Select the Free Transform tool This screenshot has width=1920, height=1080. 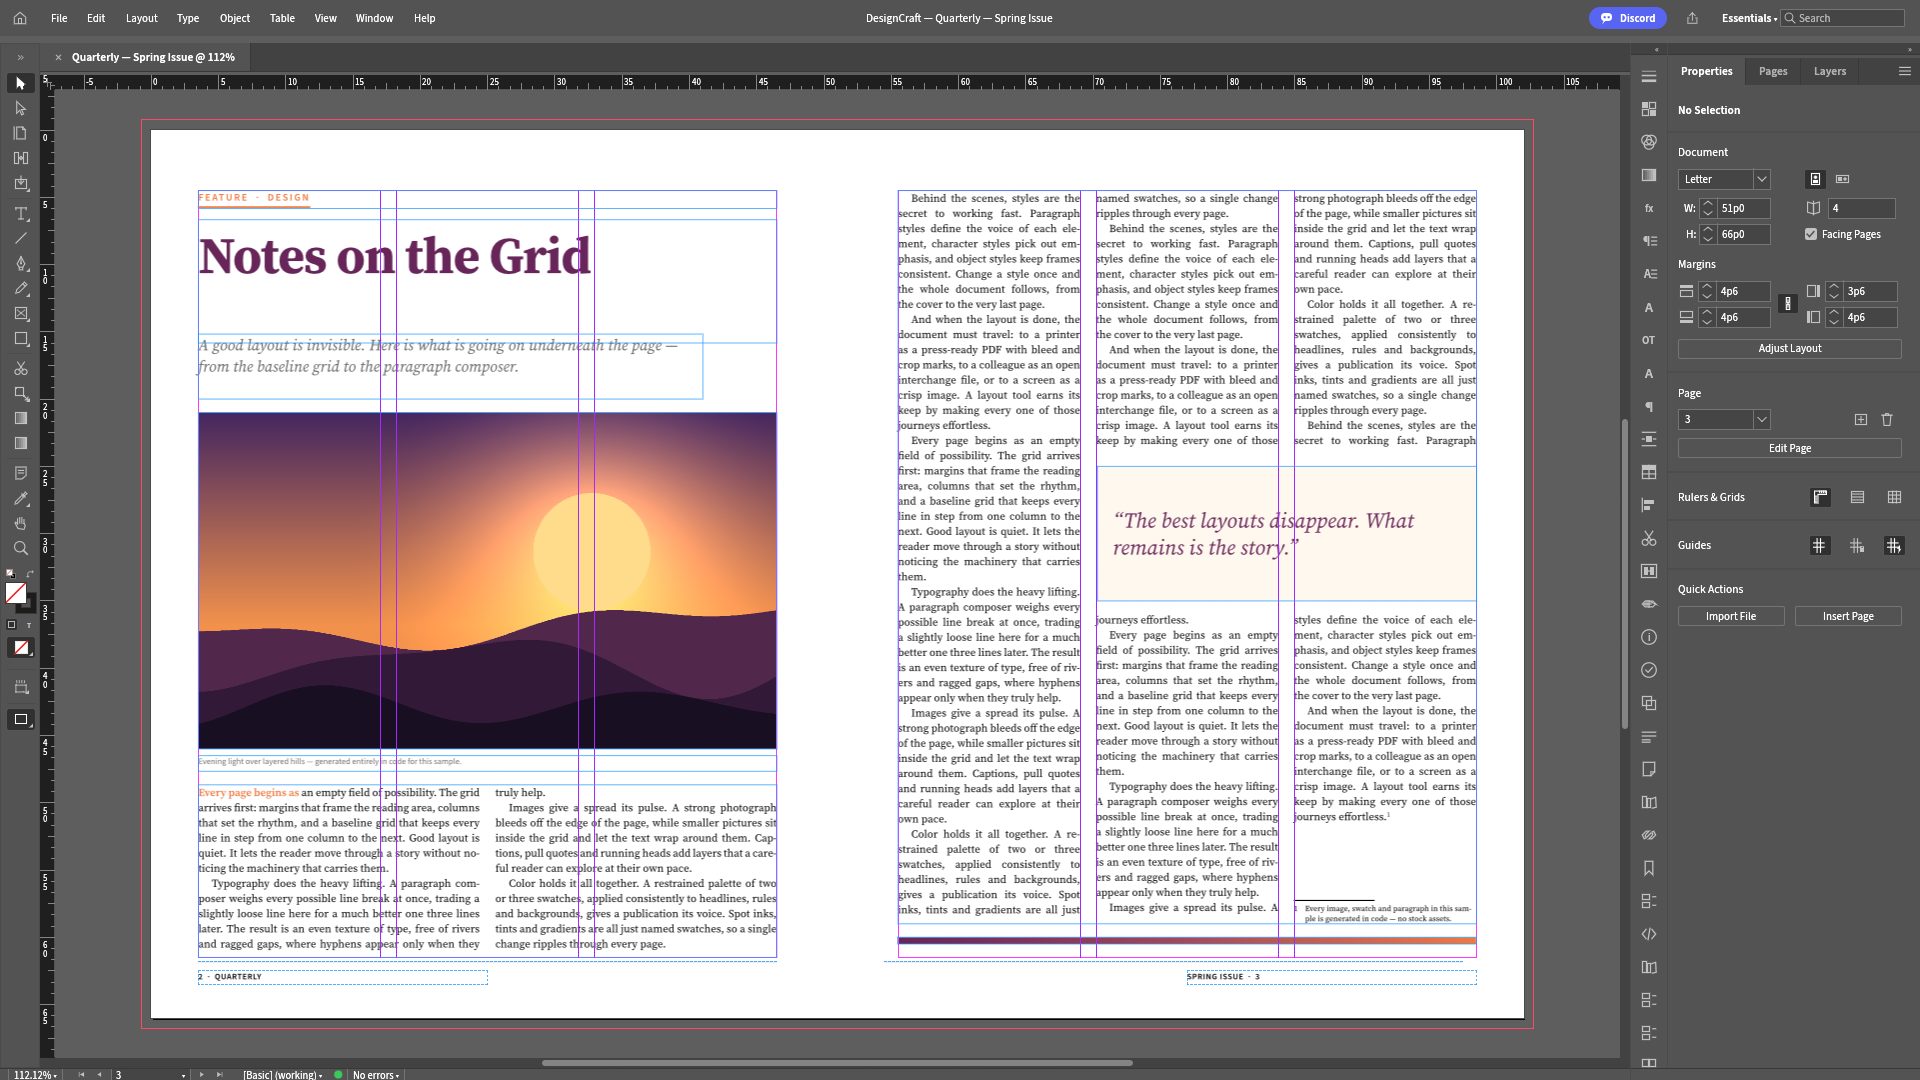(20, 393)
